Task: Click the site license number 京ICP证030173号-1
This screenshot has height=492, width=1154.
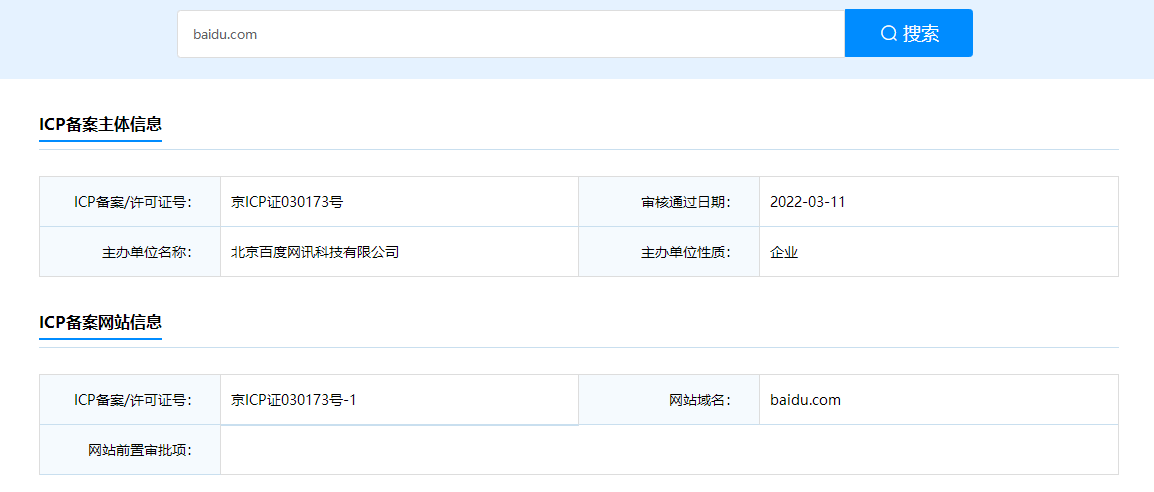Action: [294, 400]
